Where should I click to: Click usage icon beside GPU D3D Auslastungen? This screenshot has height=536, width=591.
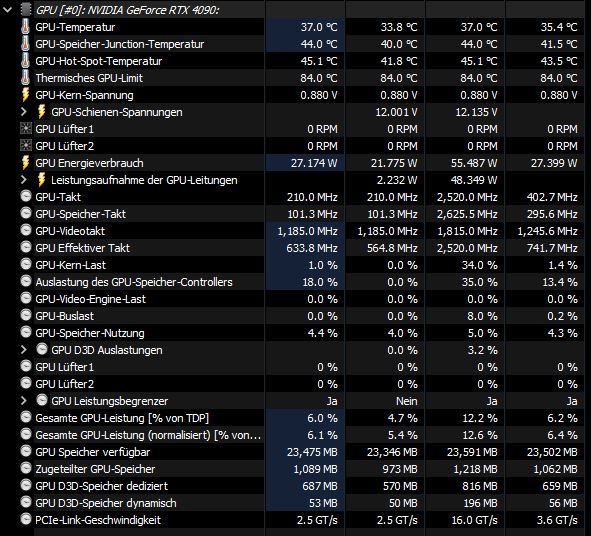point(42,349)
